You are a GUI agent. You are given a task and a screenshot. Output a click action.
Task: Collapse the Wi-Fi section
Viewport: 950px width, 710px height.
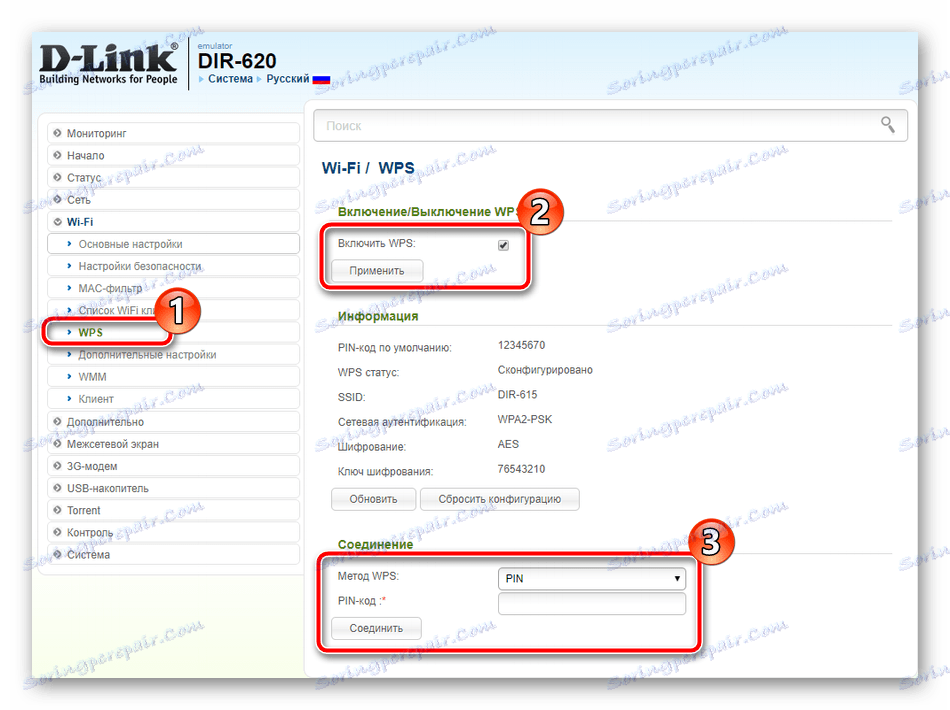click(173, 222)
